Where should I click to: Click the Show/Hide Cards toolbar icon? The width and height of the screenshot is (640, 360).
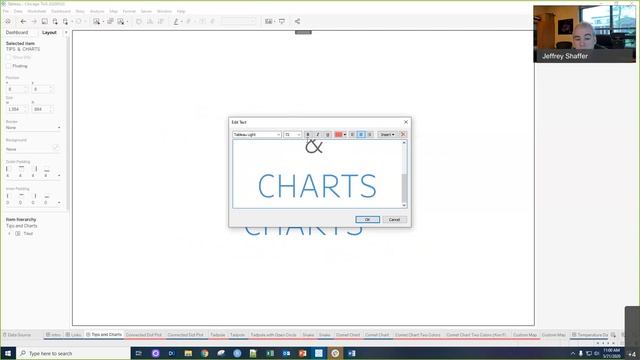(x=268, y=21)
